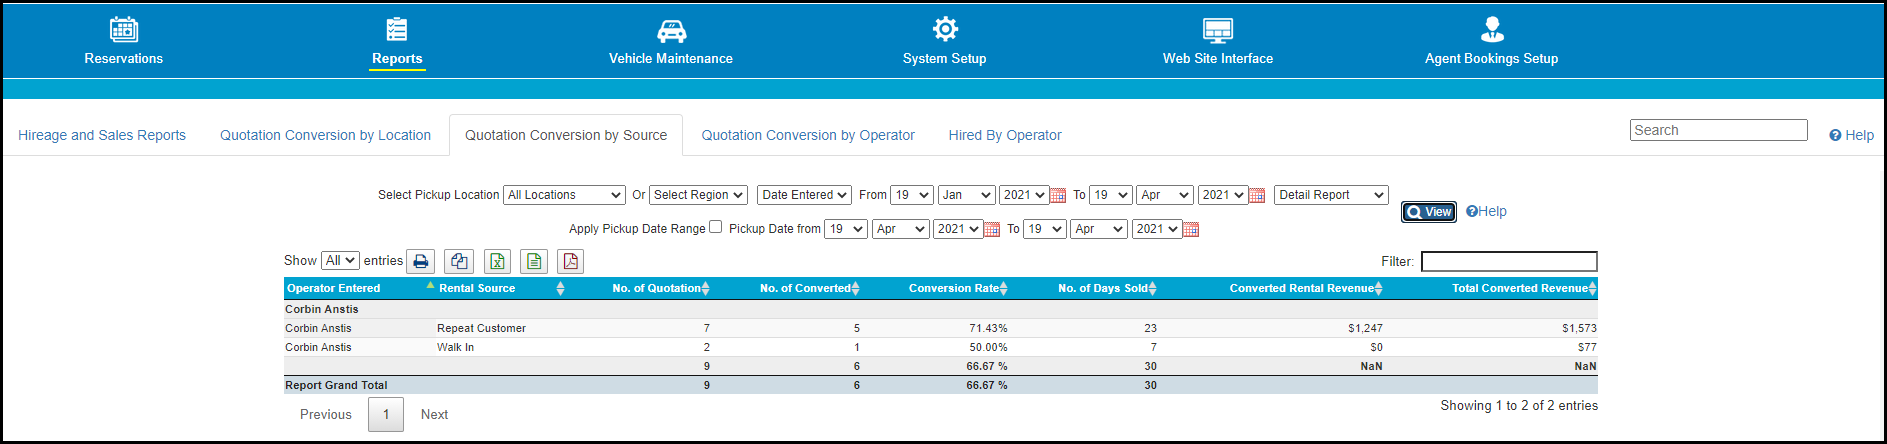Change the From year 2021 dropdown
The image size is (1887, 444).
1024,195
